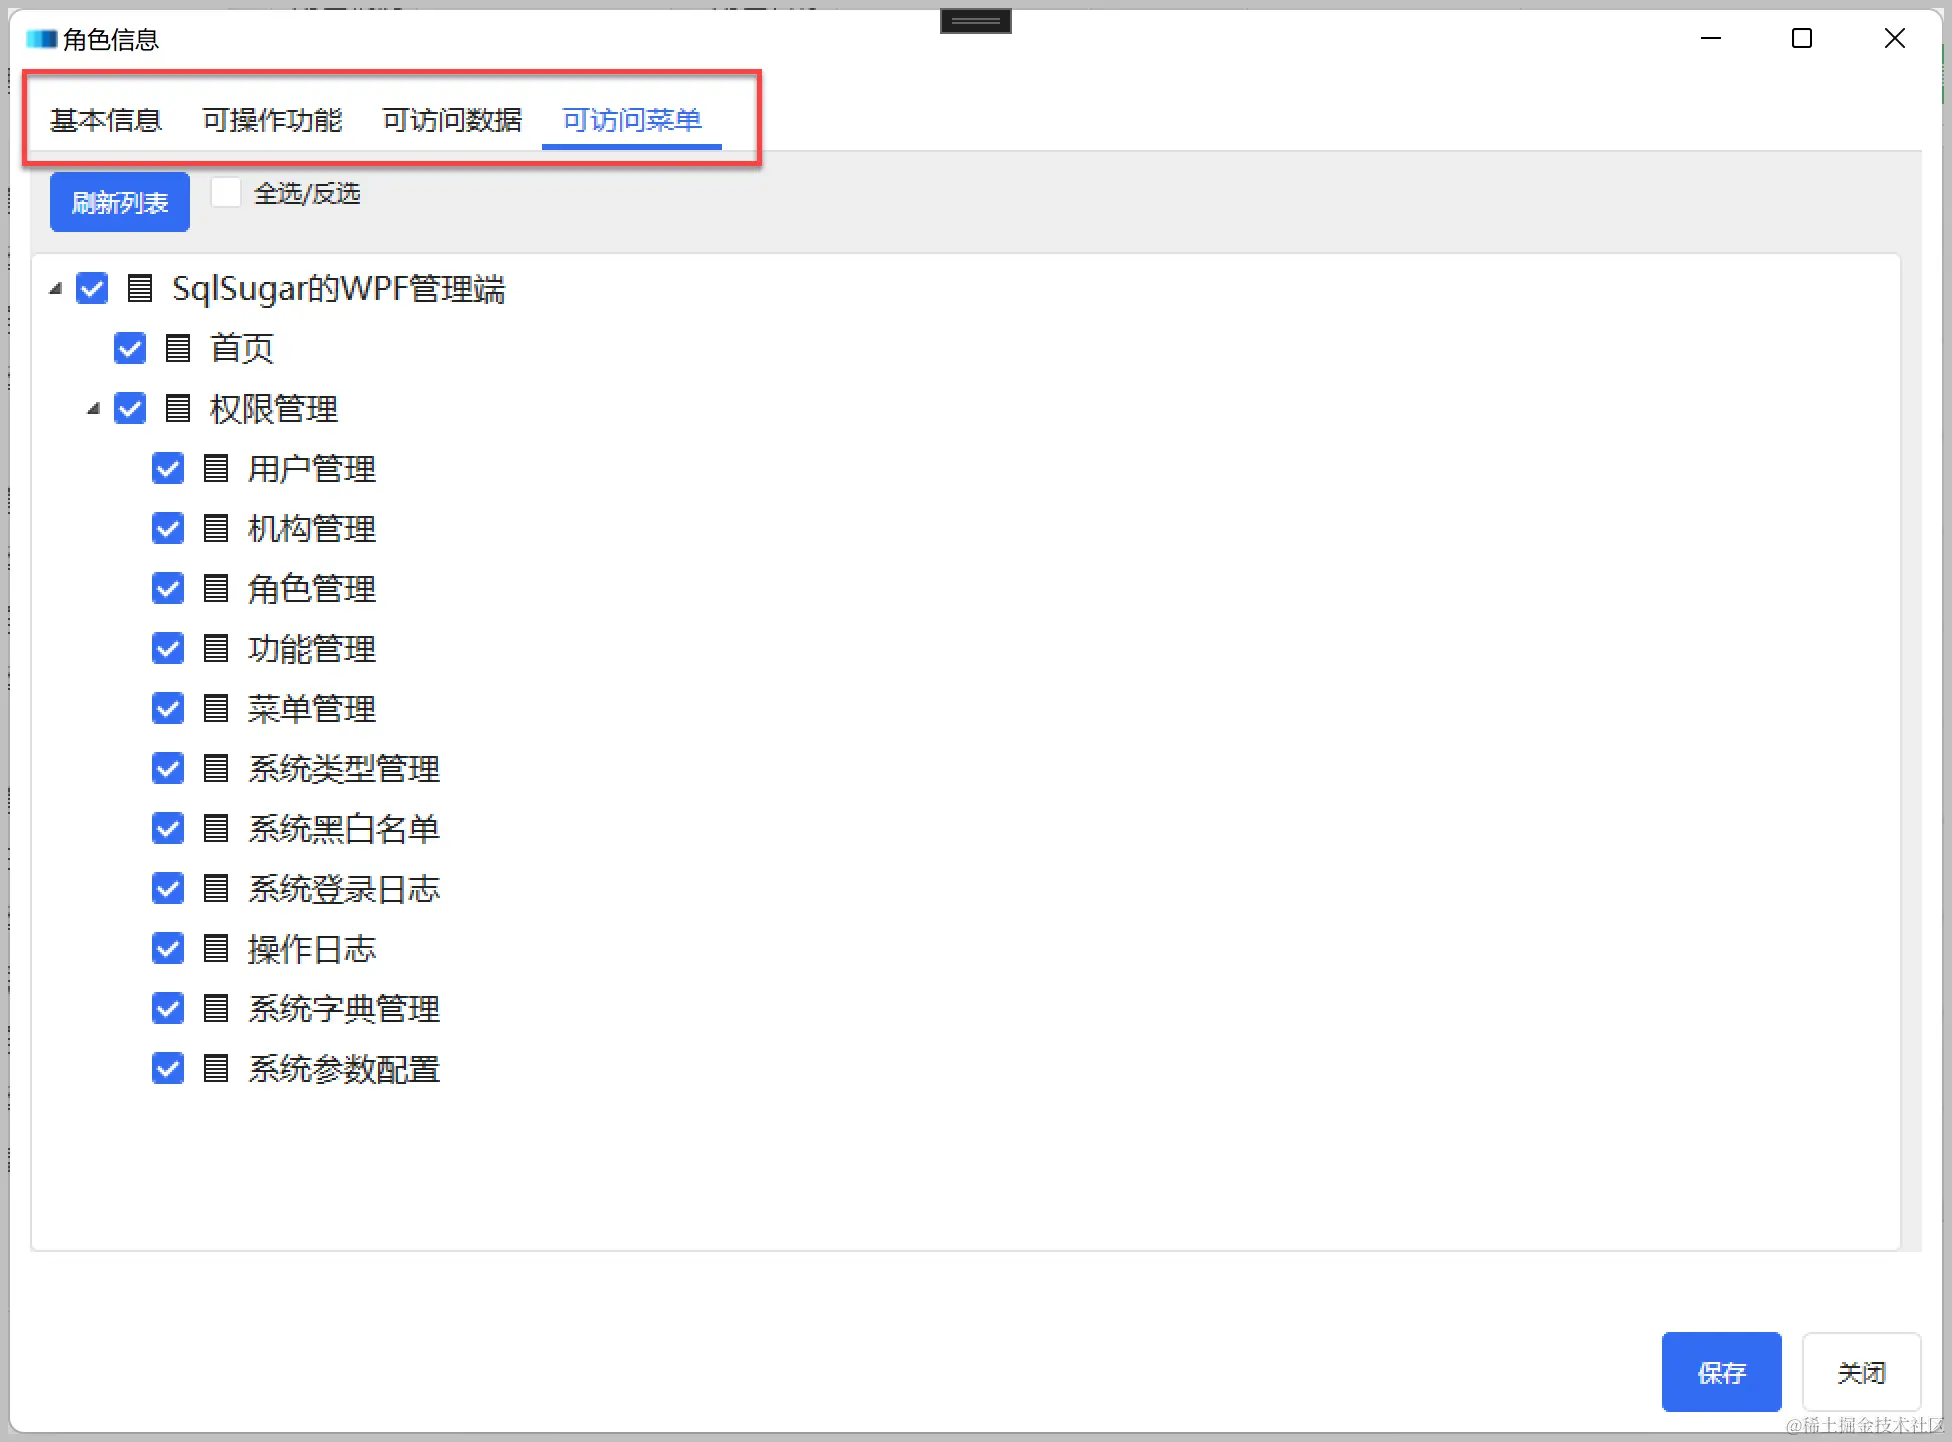1952x1442 pixels.
Task: Click the list icon next to 机构管理
Action: tap(216, 528)
